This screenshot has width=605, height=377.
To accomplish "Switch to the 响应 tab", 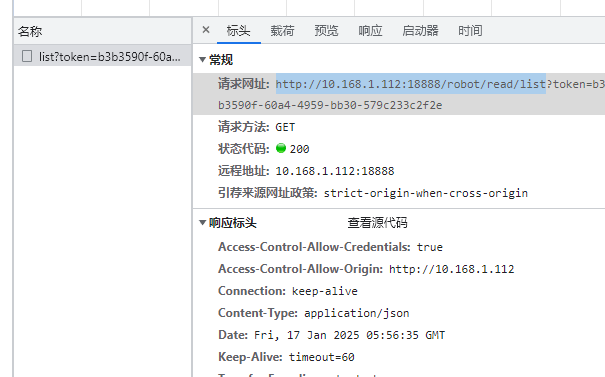I will (x=370, y=30).
